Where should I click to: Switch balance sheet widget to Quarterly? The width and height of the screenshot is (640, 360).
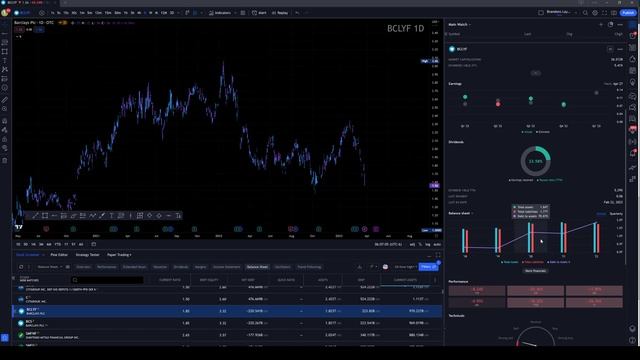tap(616, 213)
